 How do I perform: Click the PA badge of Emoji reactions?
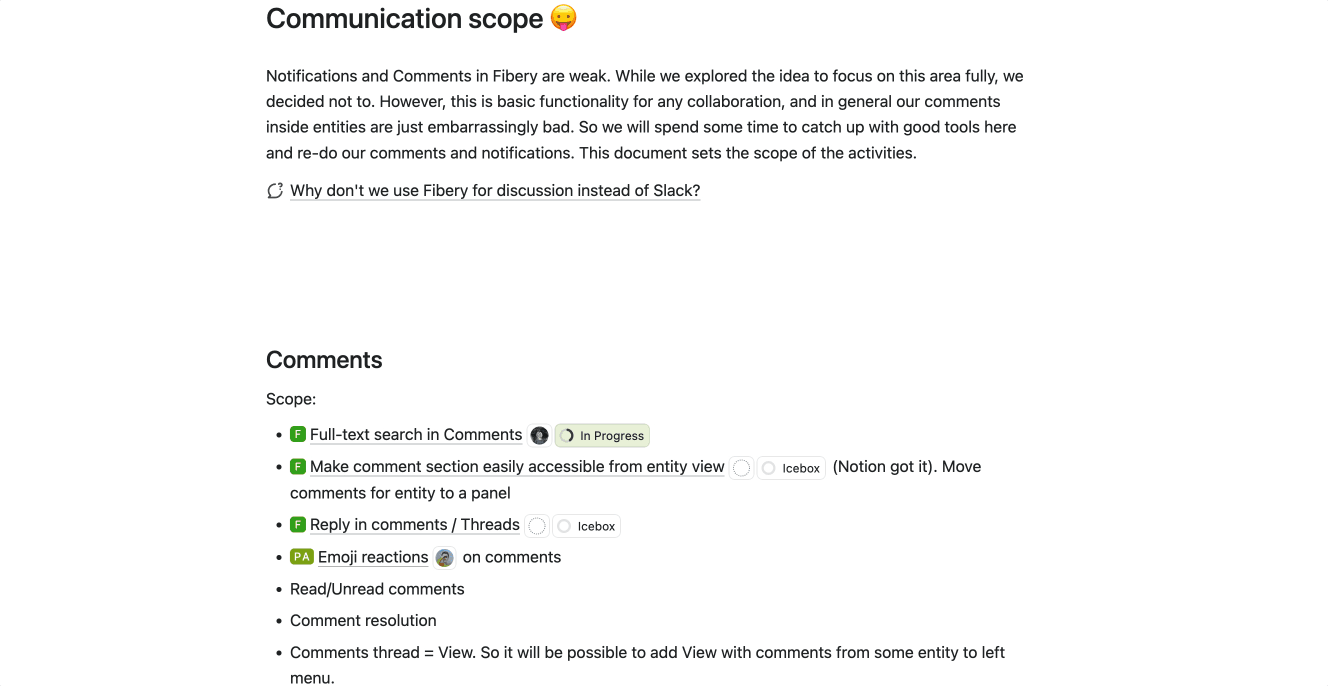pos(302,556)
